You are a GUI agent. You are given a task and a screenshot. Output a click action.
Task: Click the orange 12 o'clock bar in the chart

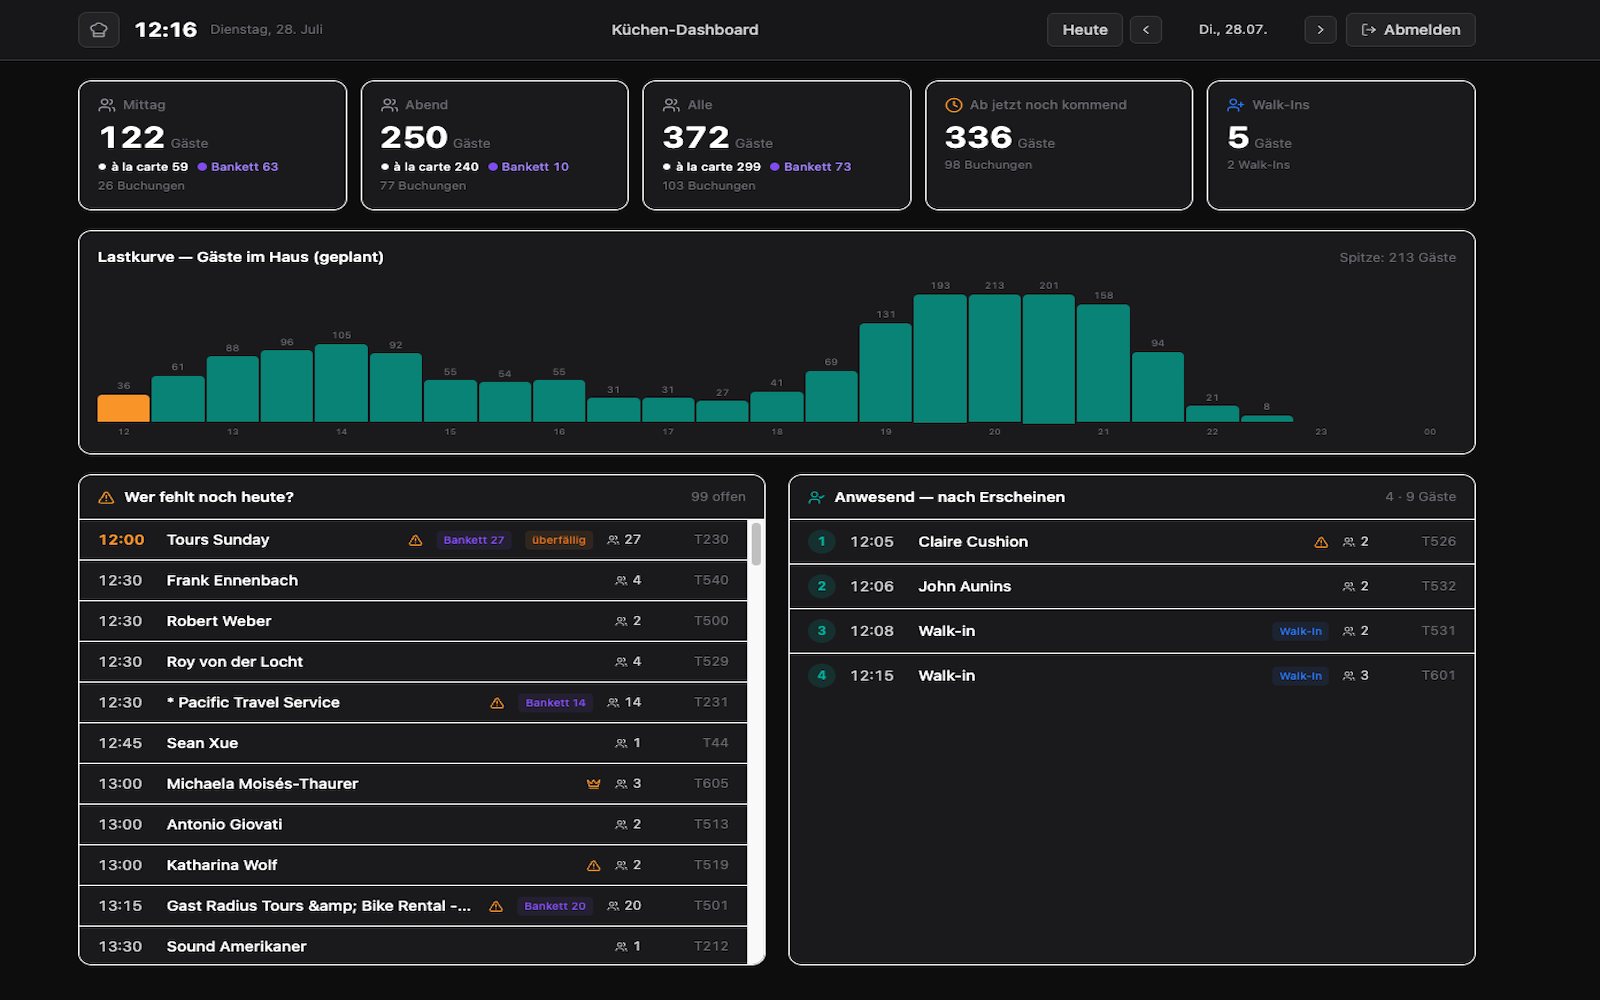[123, 408]
